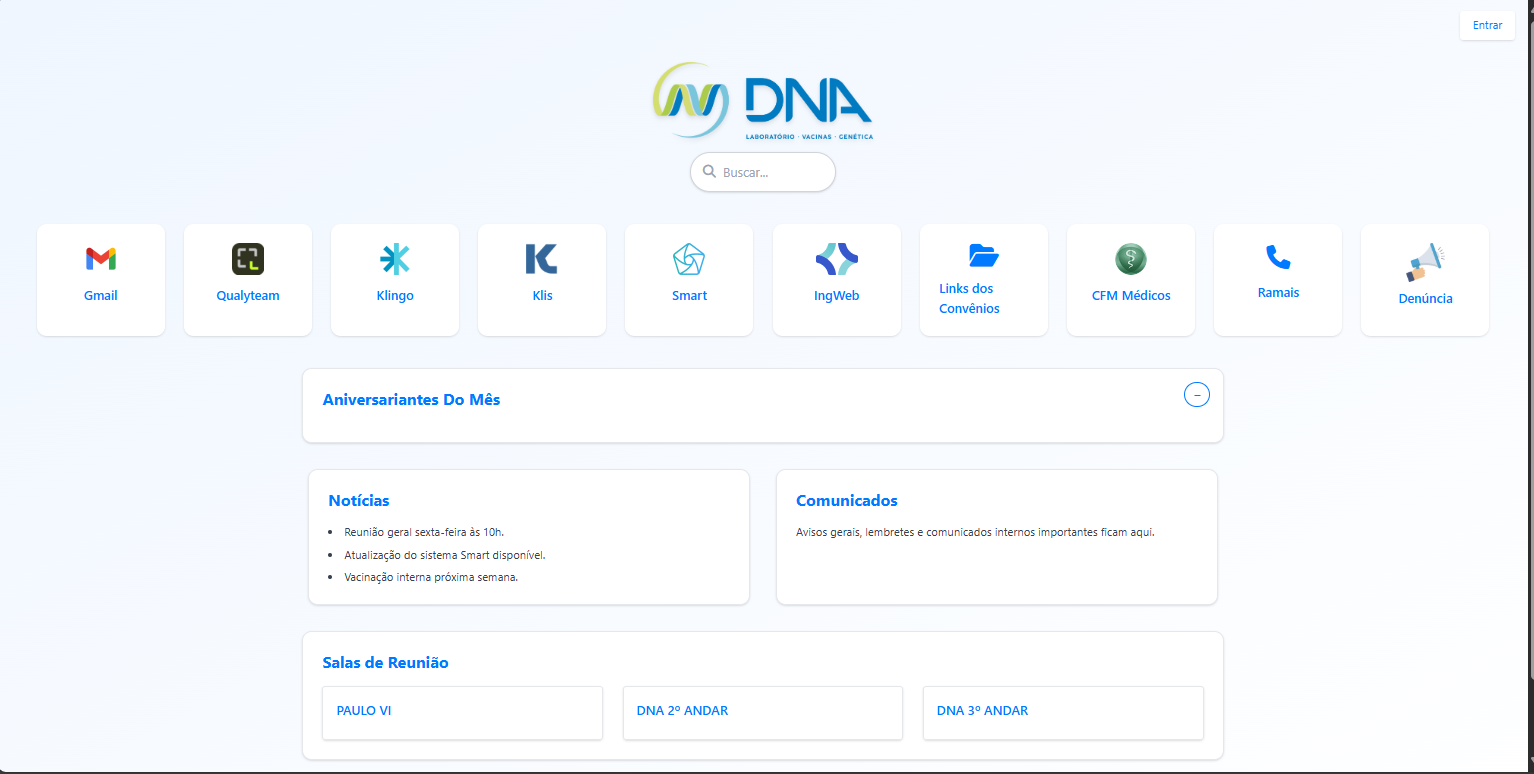Viewport: 1534px width, 774px height.
Task: Access the CFM Médicos icon
Action: coord(1130,279)
